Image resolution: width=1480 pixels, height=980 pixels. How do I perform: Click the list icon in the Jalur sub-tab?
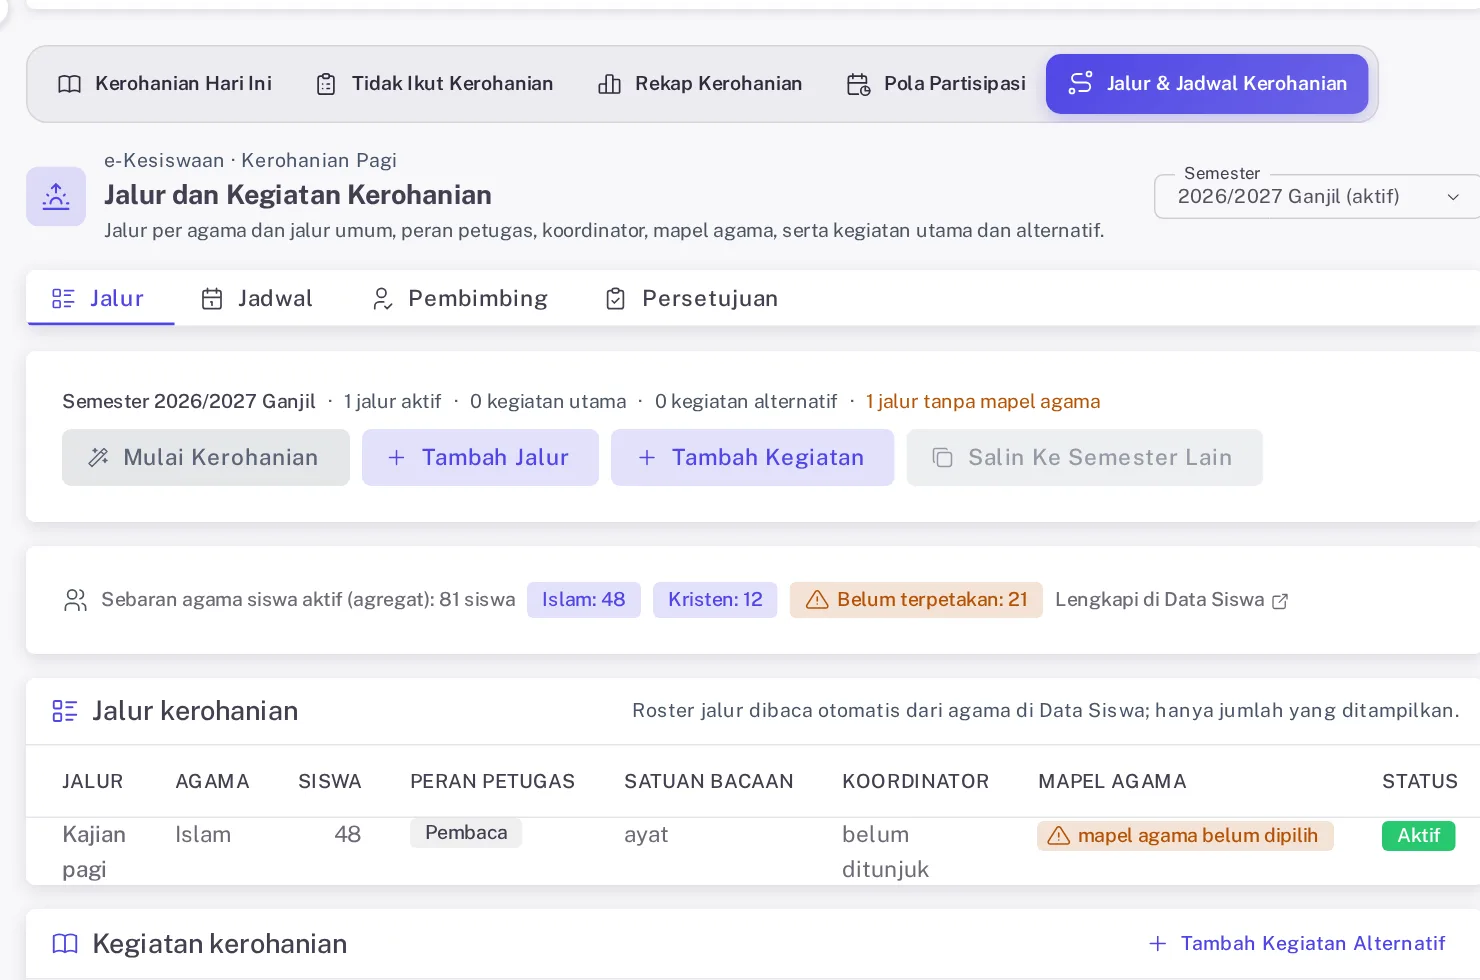(x=63, y=298)
